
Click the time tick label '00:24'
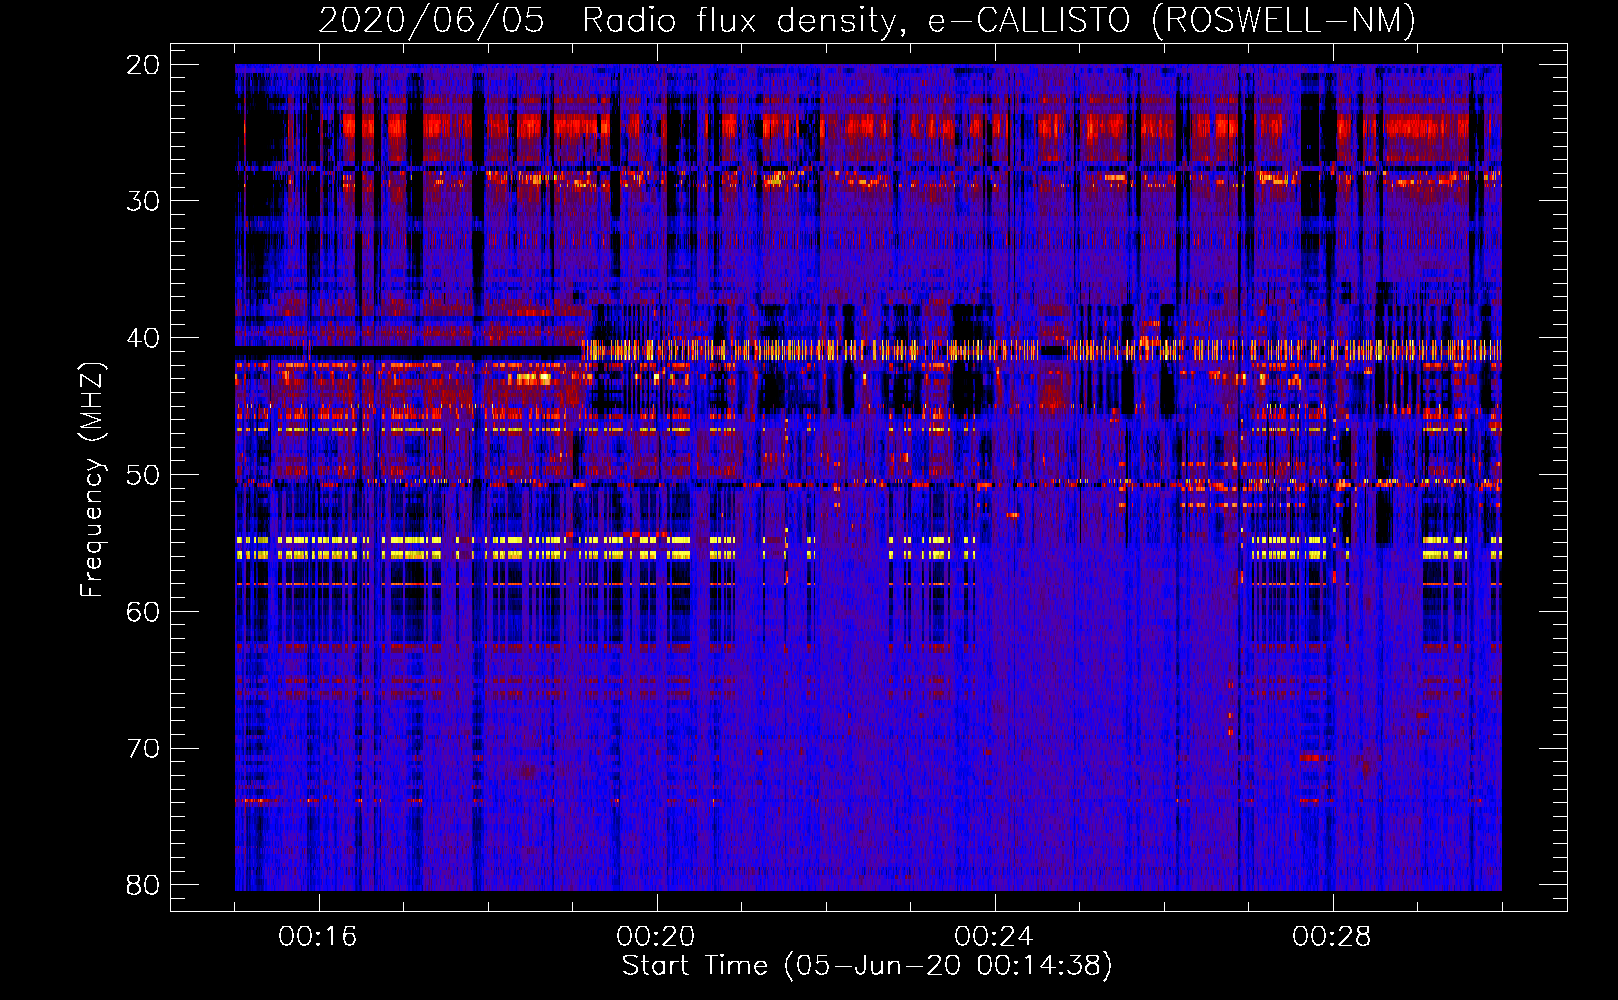[x=994, y=937]
